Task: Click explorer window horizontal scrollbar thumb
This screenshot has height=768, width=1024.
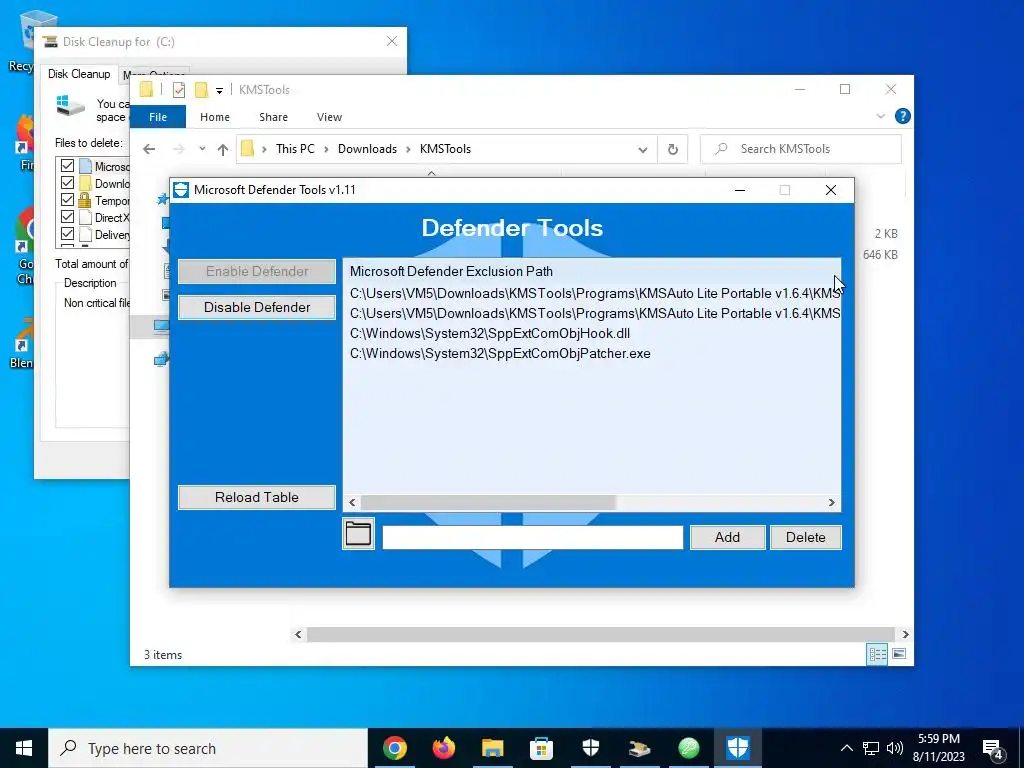Action: 600,634
